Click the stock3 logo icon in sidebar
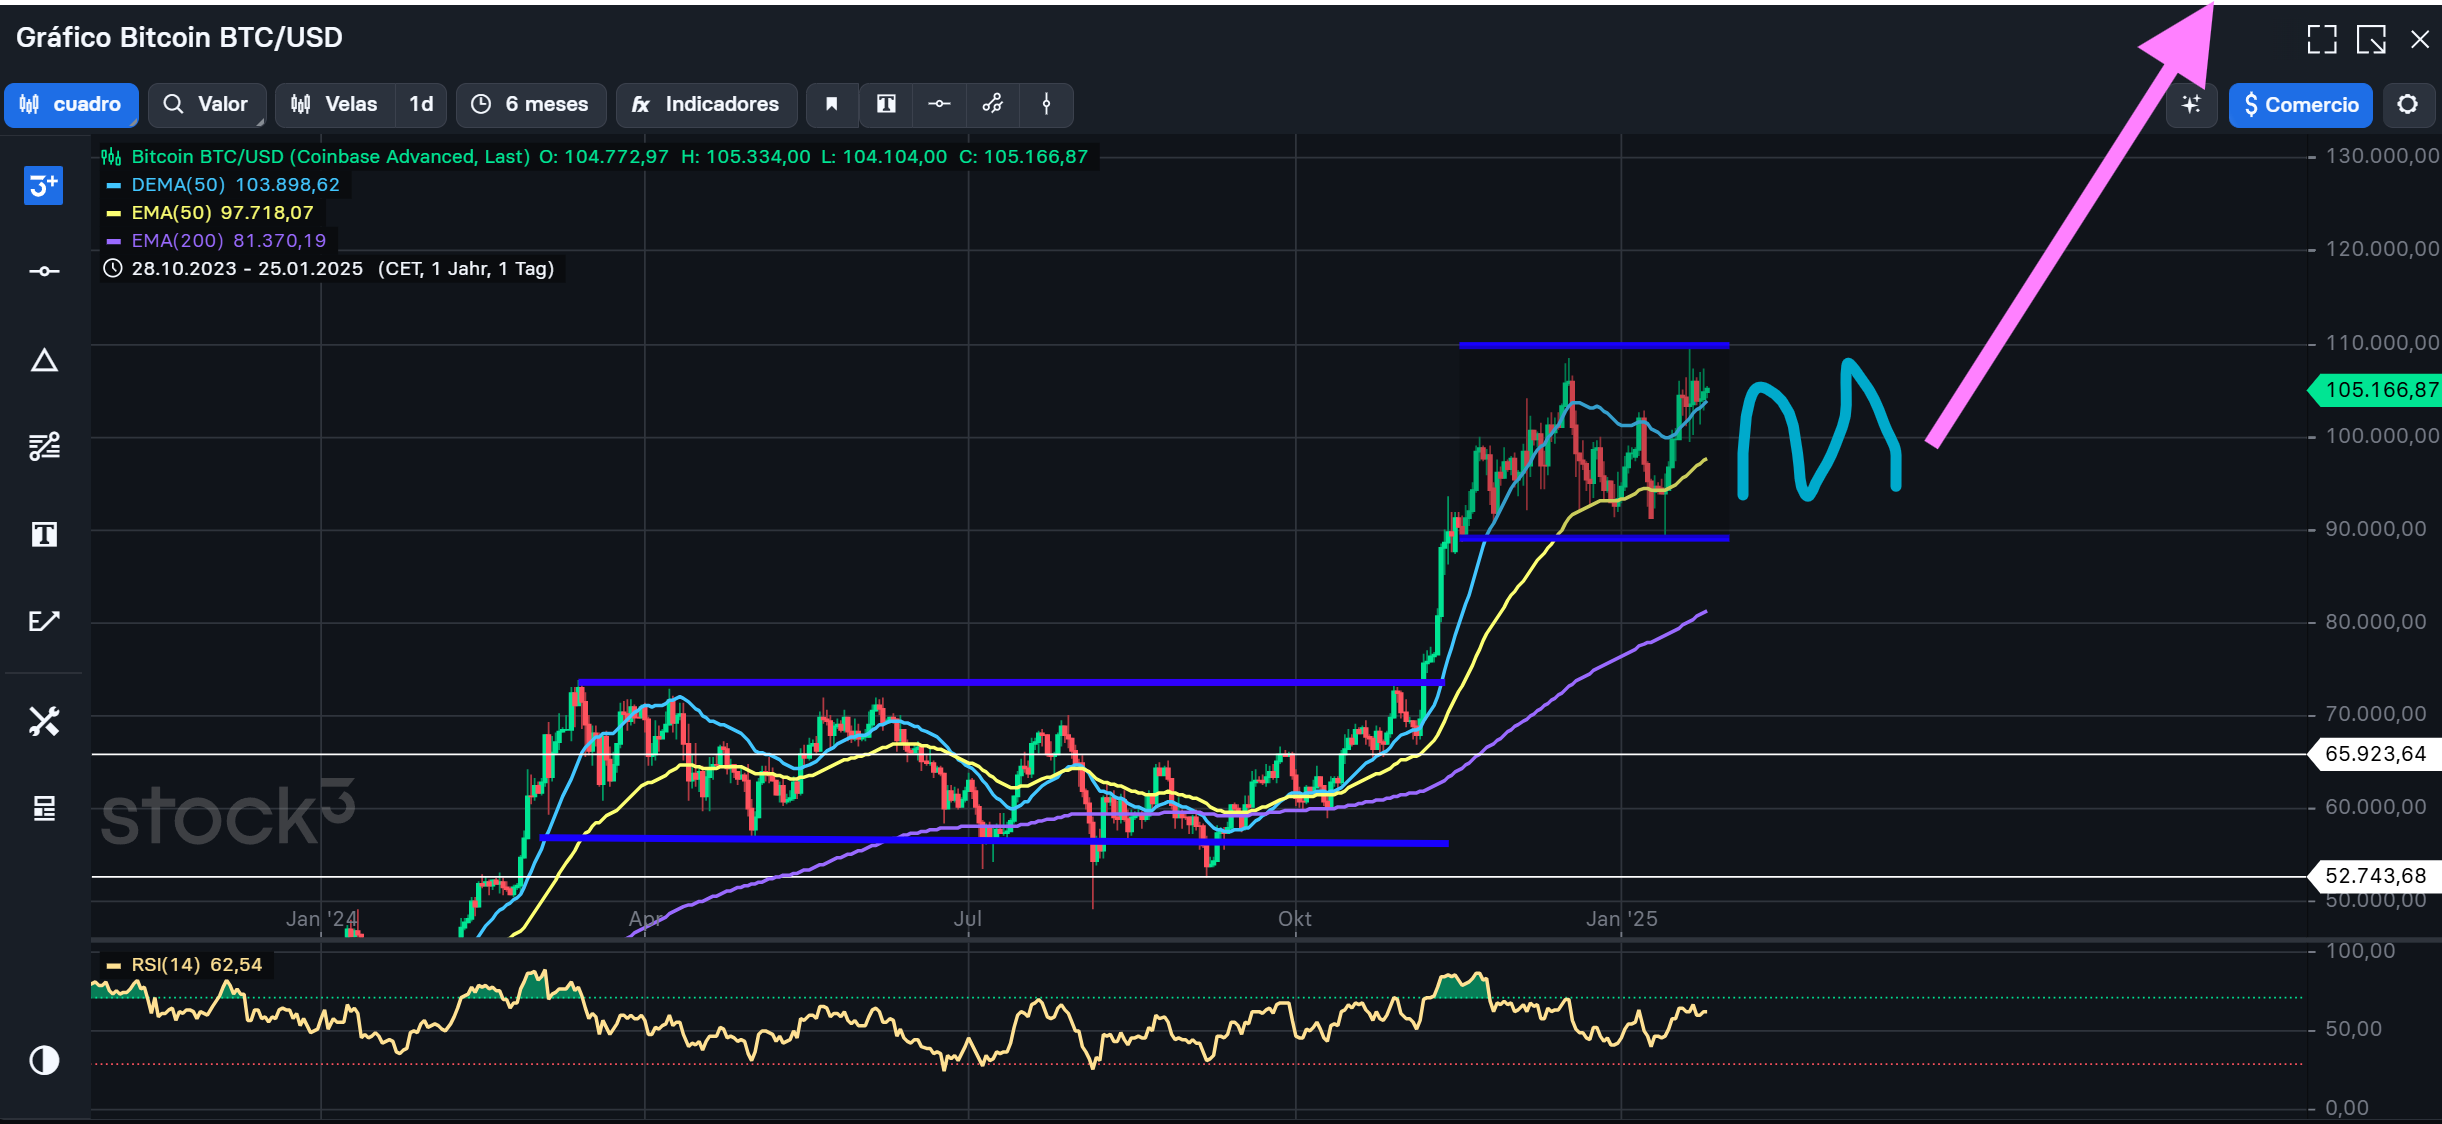This screenshot has height=1124, width=2442. (x=44, y=185)
